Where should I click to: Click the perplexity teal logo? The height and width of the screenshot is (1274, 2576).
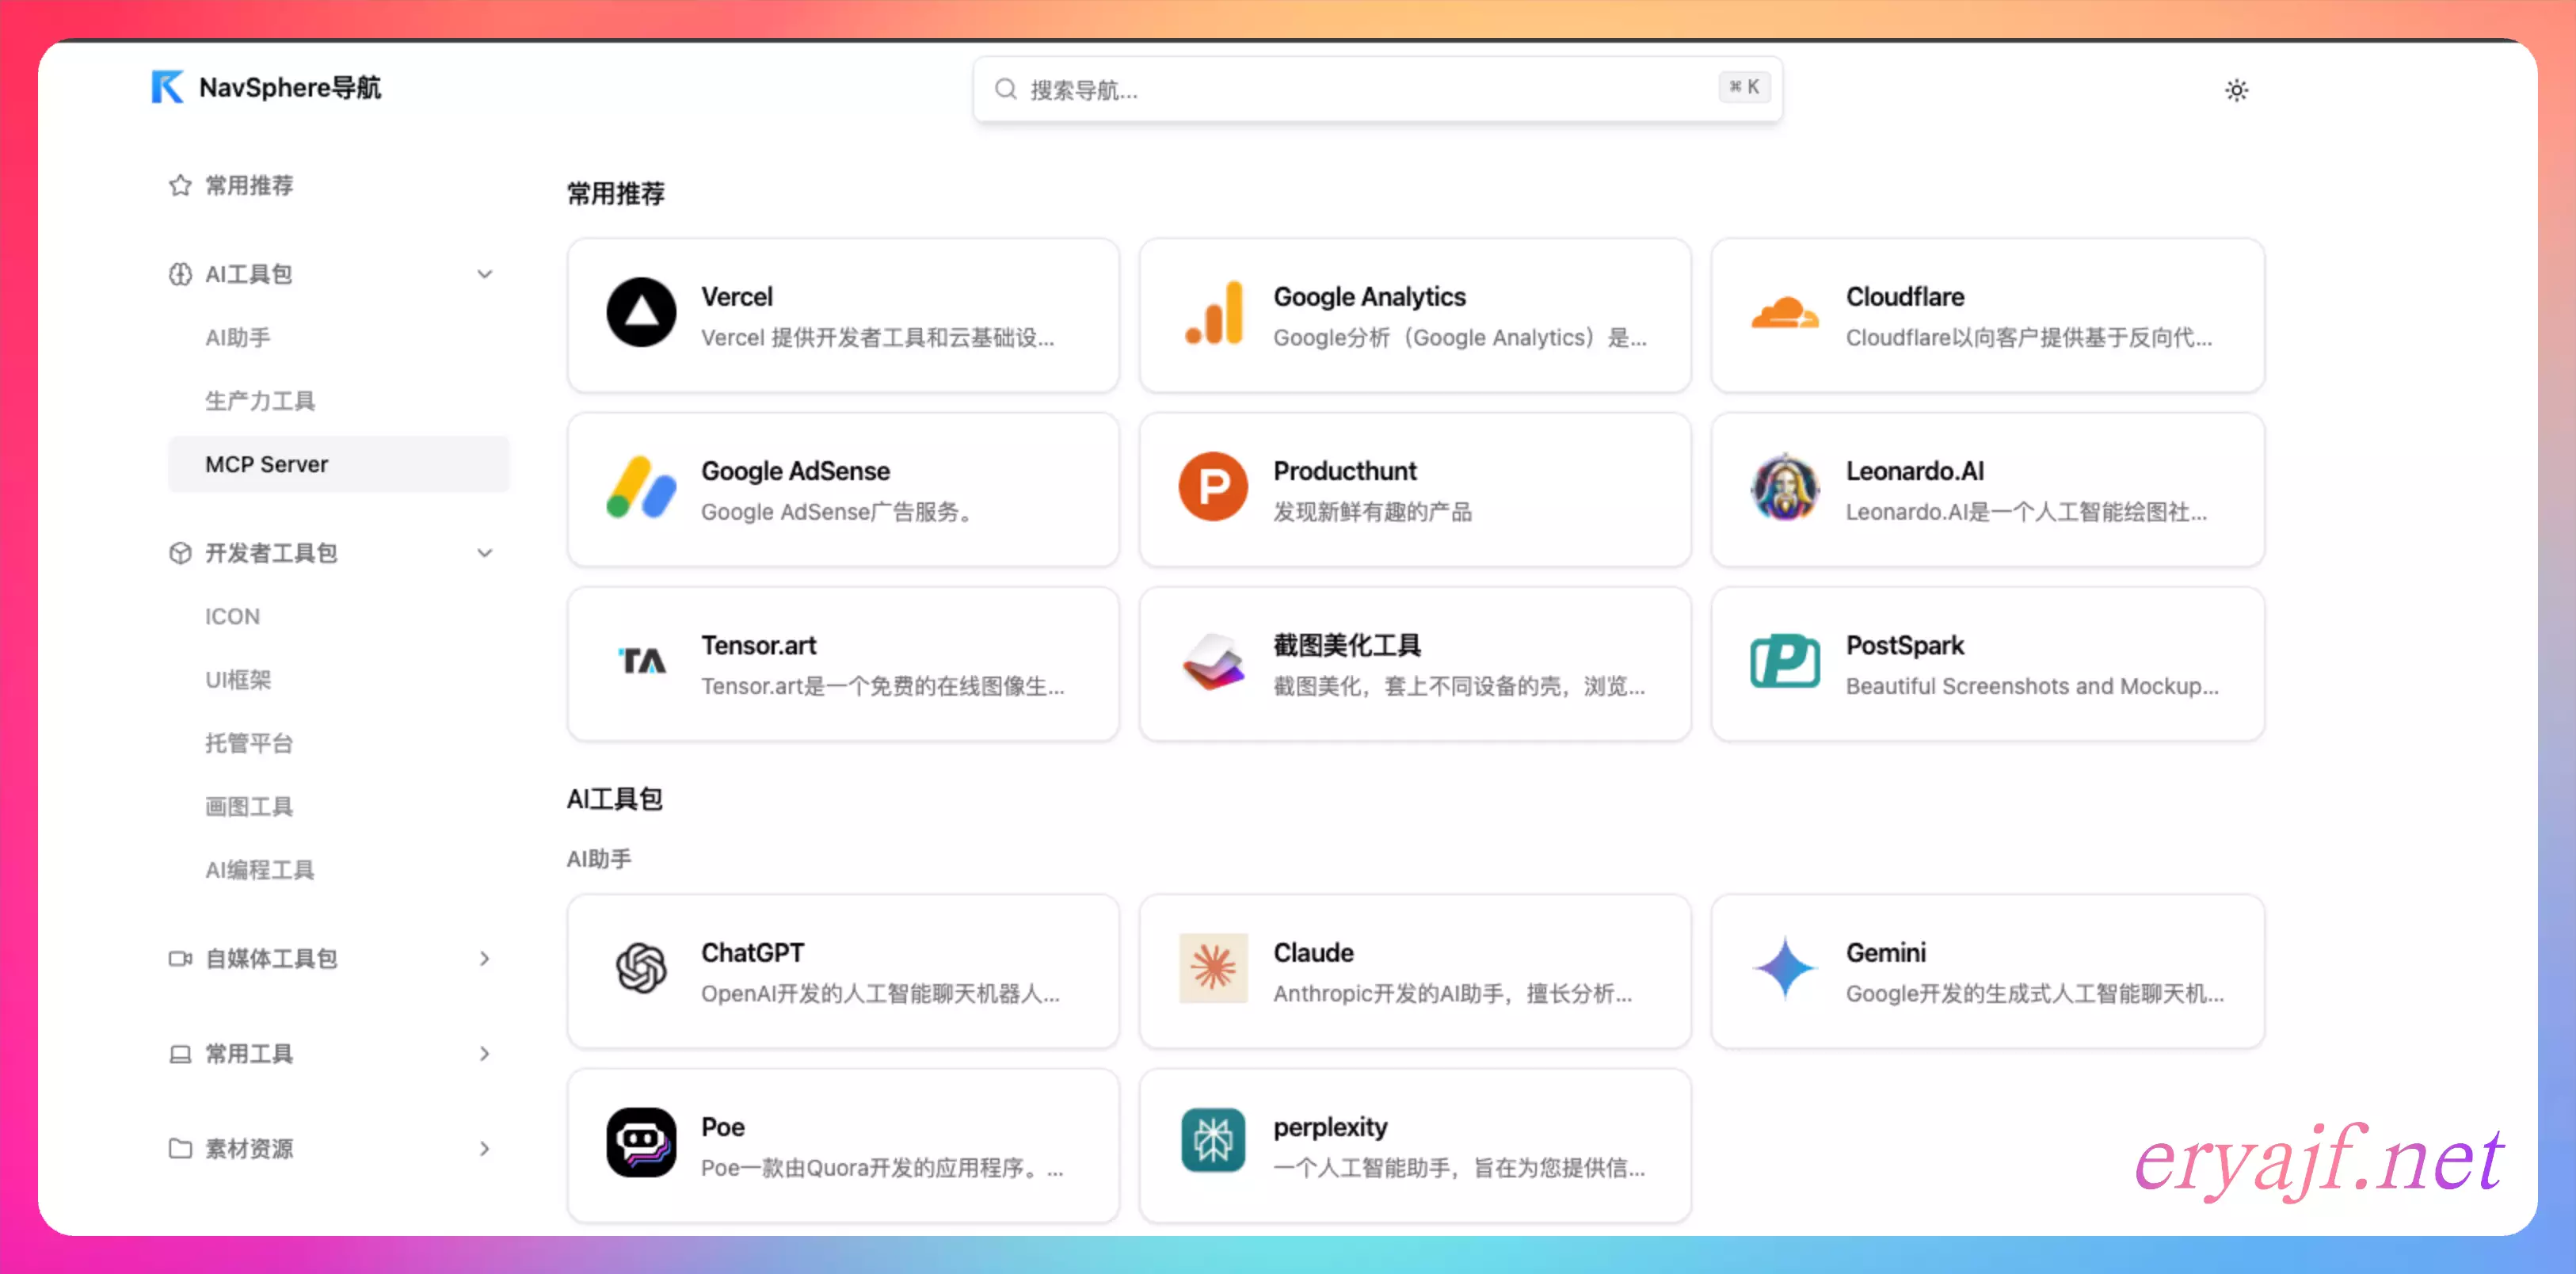click(x=1213, y=1142)
